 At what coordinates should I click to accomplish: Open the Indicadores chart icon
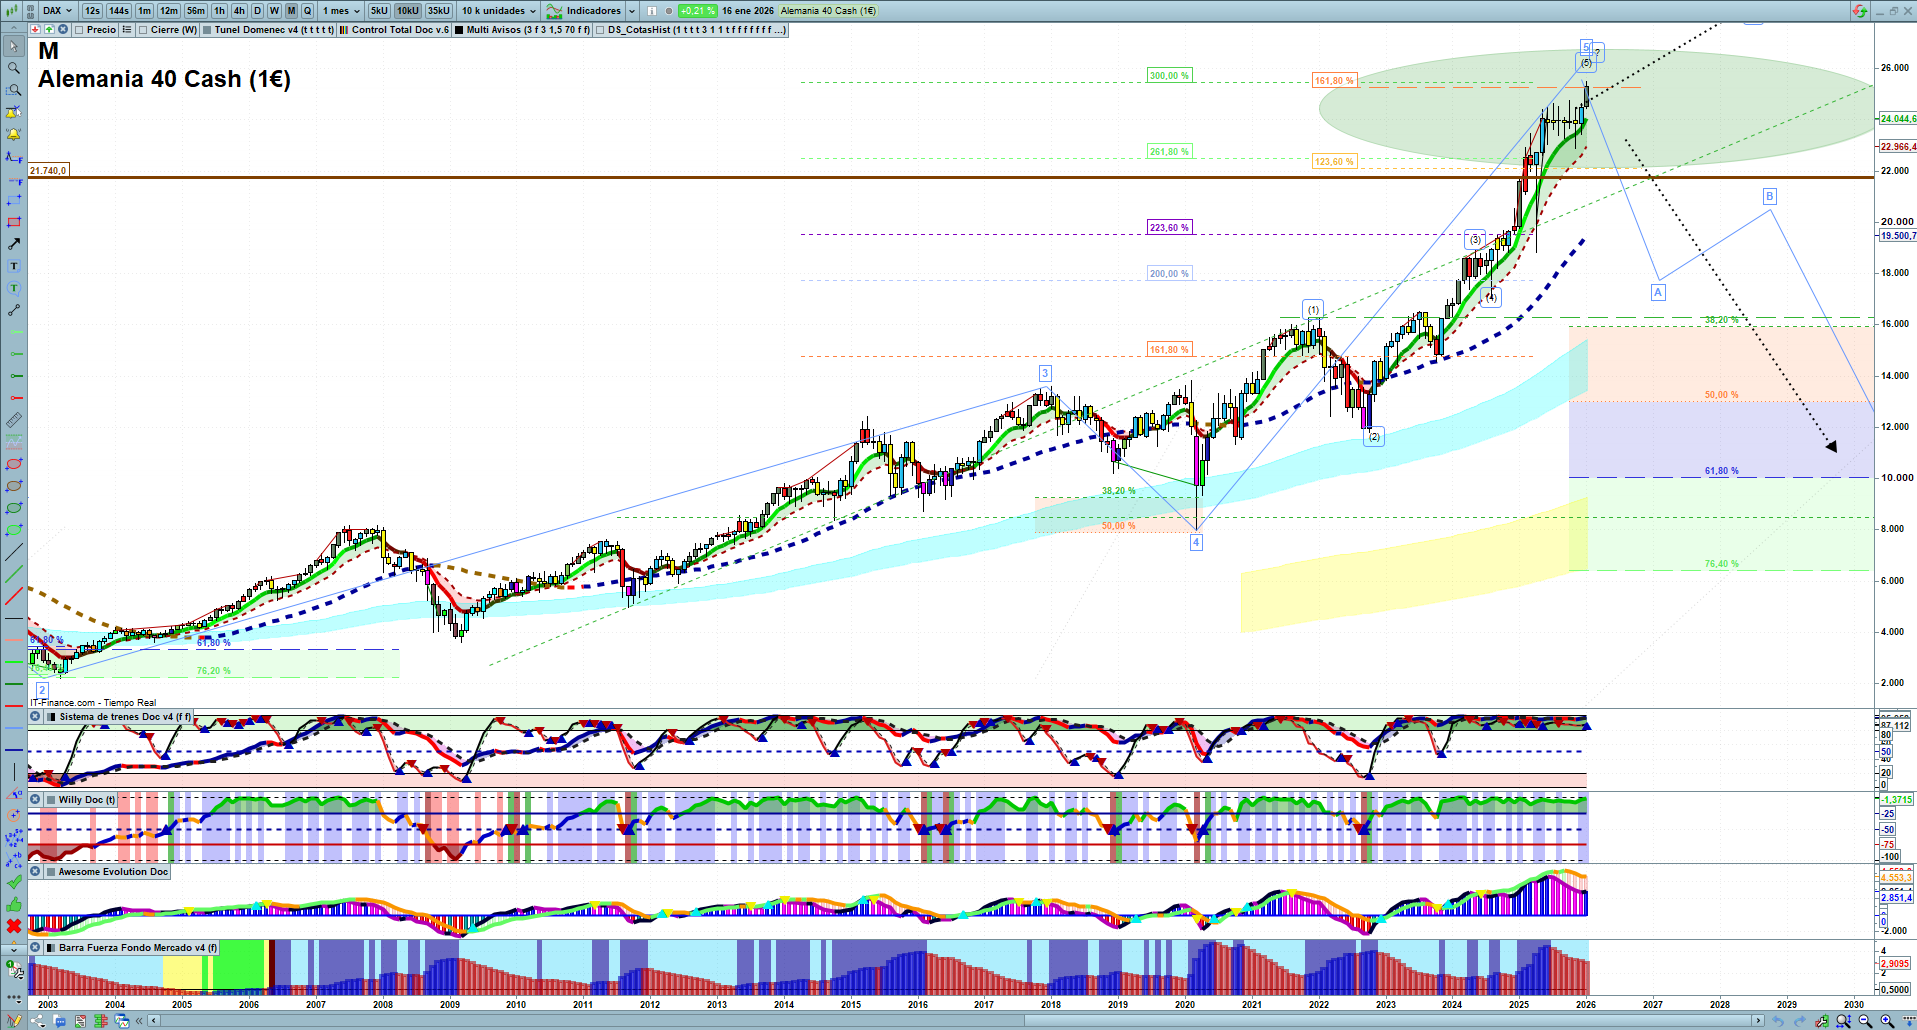(x=554, y=11)
